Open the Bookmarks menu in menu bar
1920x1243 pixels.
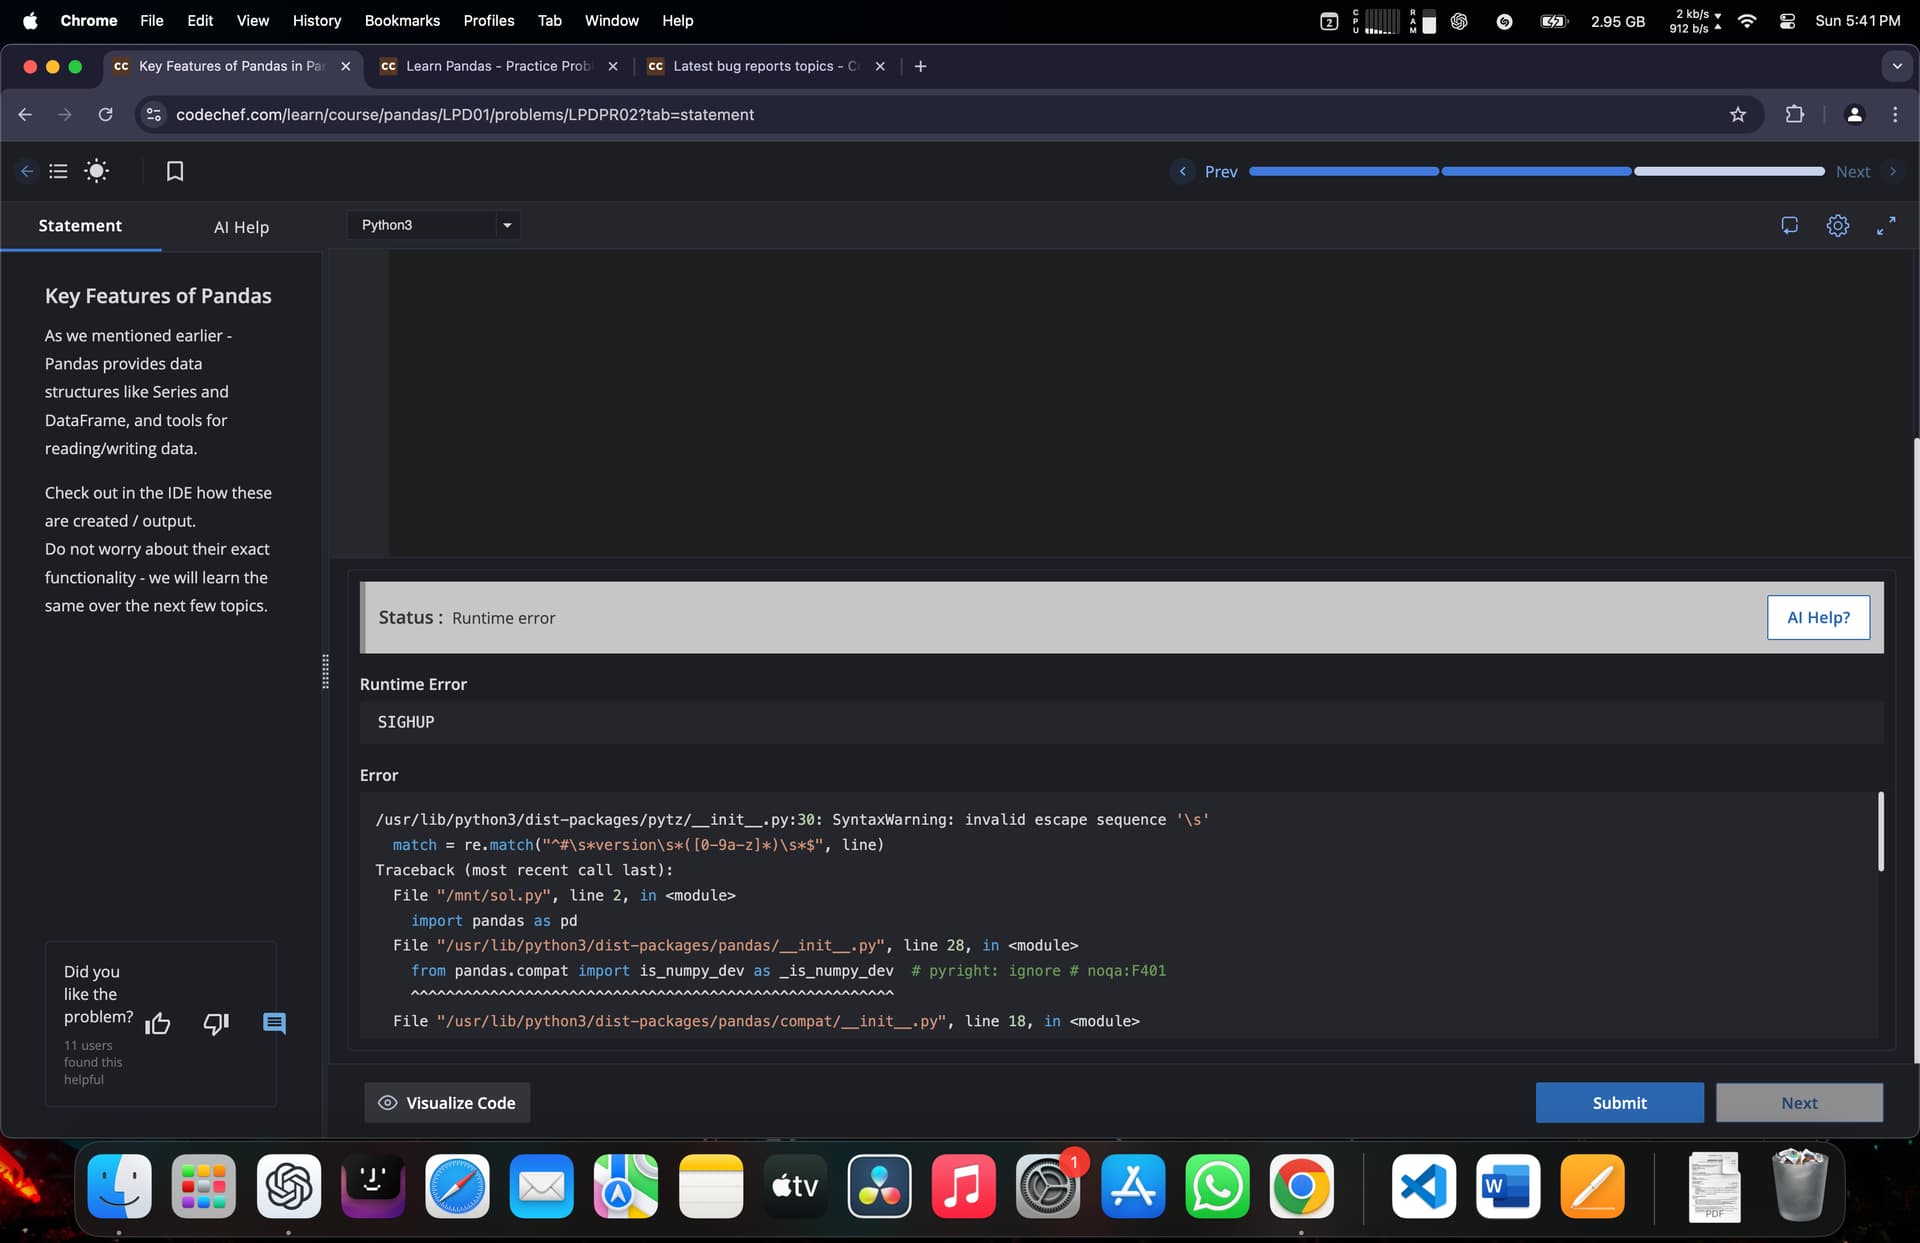(402, 20)
